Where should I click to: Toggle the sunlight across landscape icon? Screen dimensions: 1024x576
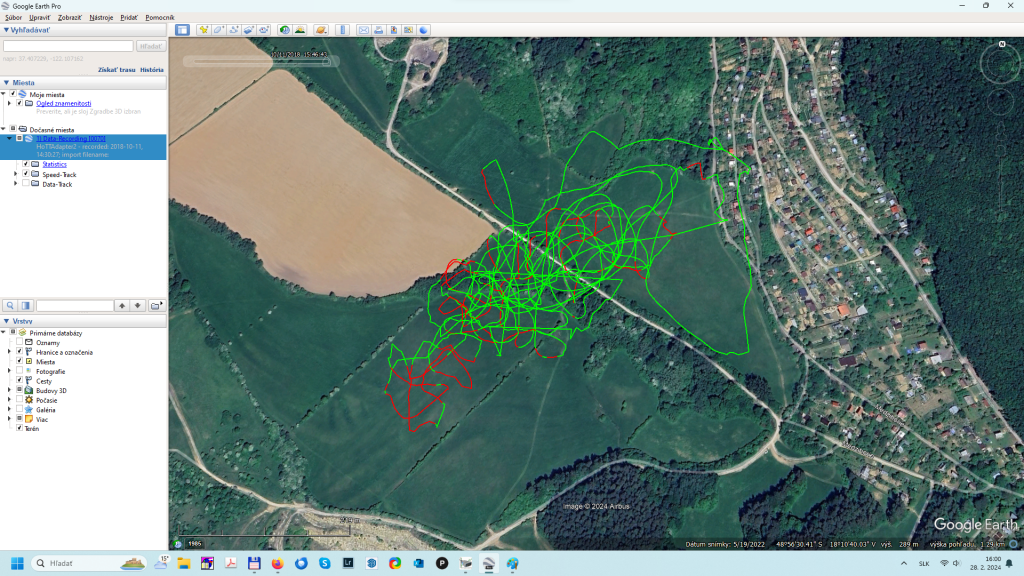coord(300,30)
